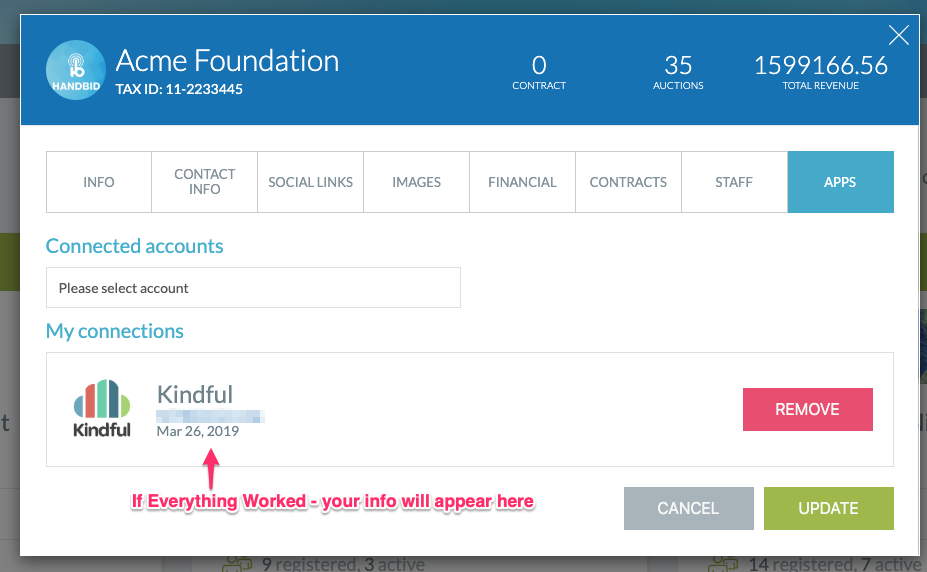Click the Kindful connection name
The image size is (927, 572).
click(195, 394)
